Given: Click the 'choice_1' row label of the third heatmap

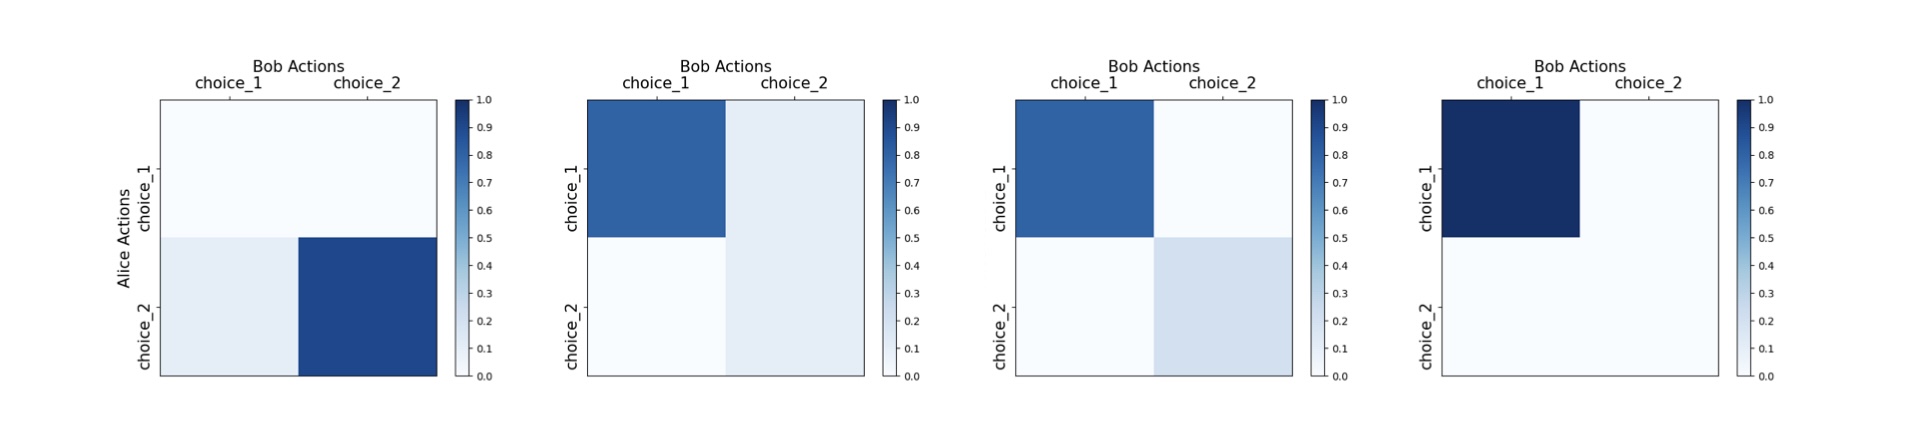Looking at the screenshot, I should (x=1000, y=199).
